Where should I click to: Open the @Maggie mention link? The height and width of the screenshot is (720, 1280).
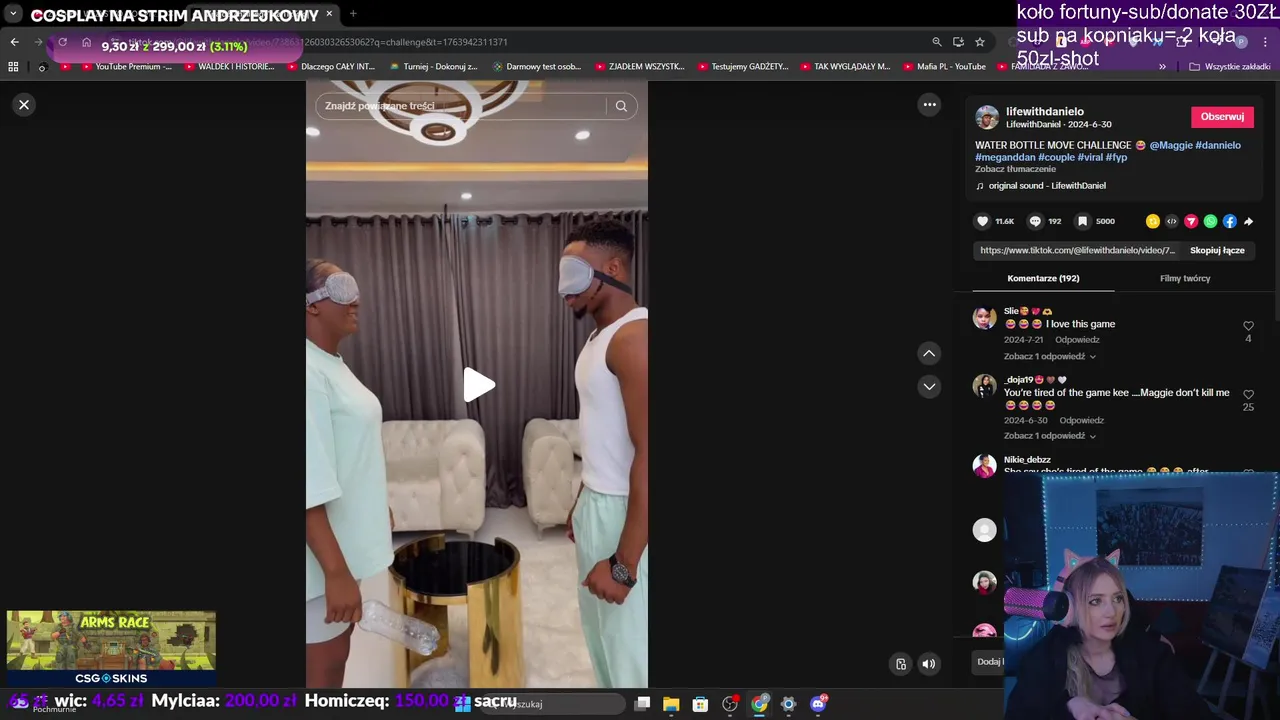pyautogui.click(x=1171, y=145)
